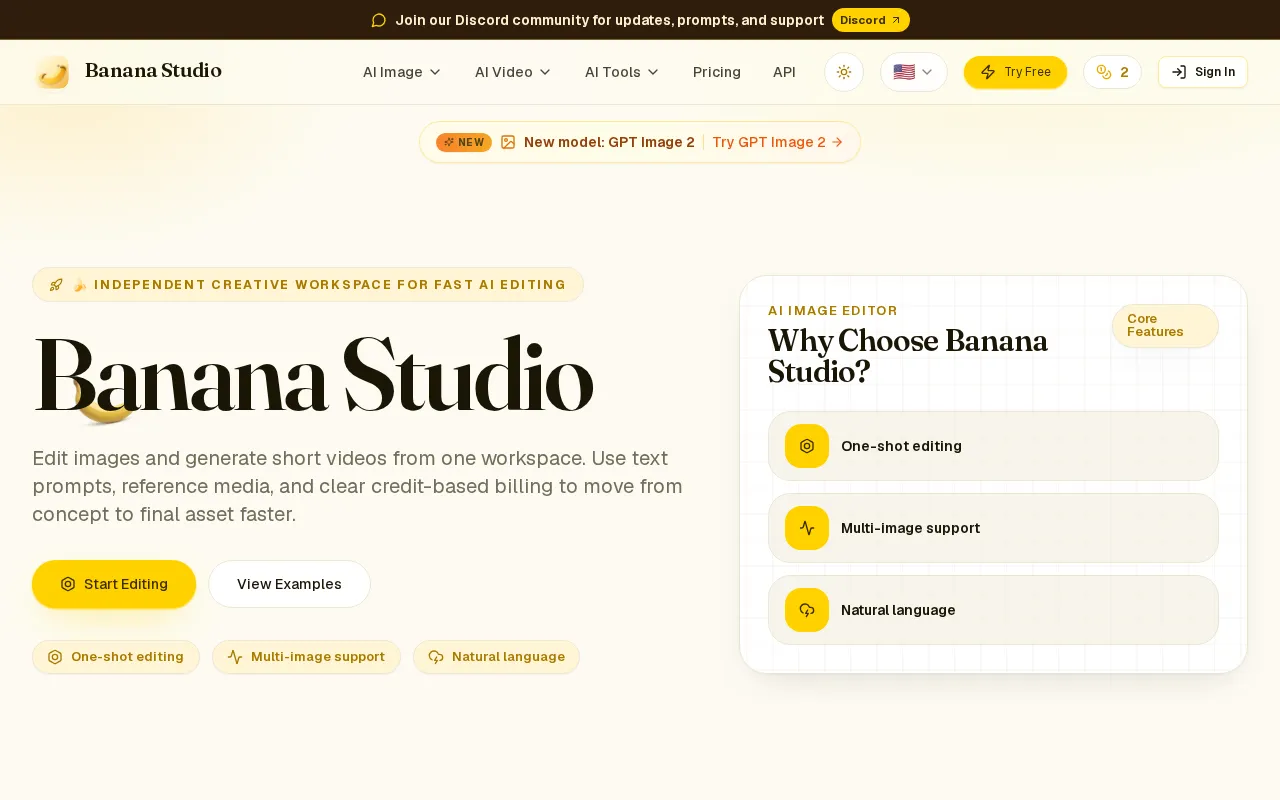Click the Multi-image support chip below buttons
Image resolution: width=1280 pixels, height=800 pixels.
306,657
